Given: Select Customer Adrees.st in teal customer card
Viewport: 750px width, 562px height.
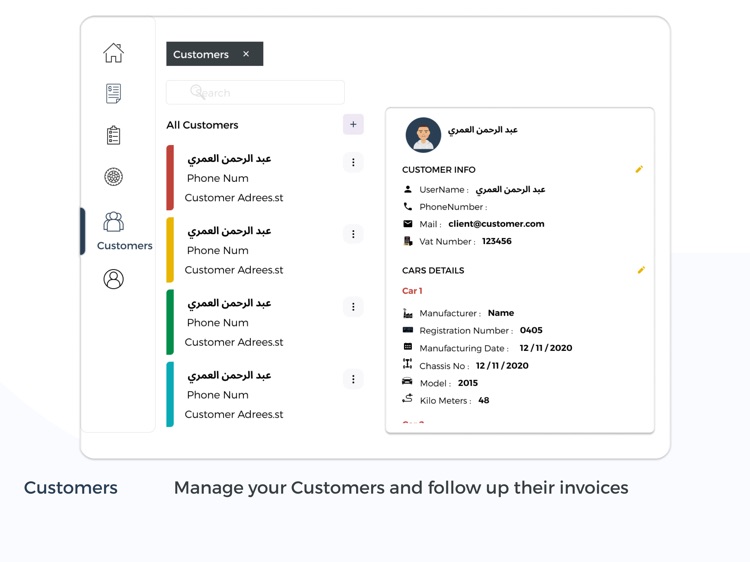Looking at the screenshot, I should 234,414.
